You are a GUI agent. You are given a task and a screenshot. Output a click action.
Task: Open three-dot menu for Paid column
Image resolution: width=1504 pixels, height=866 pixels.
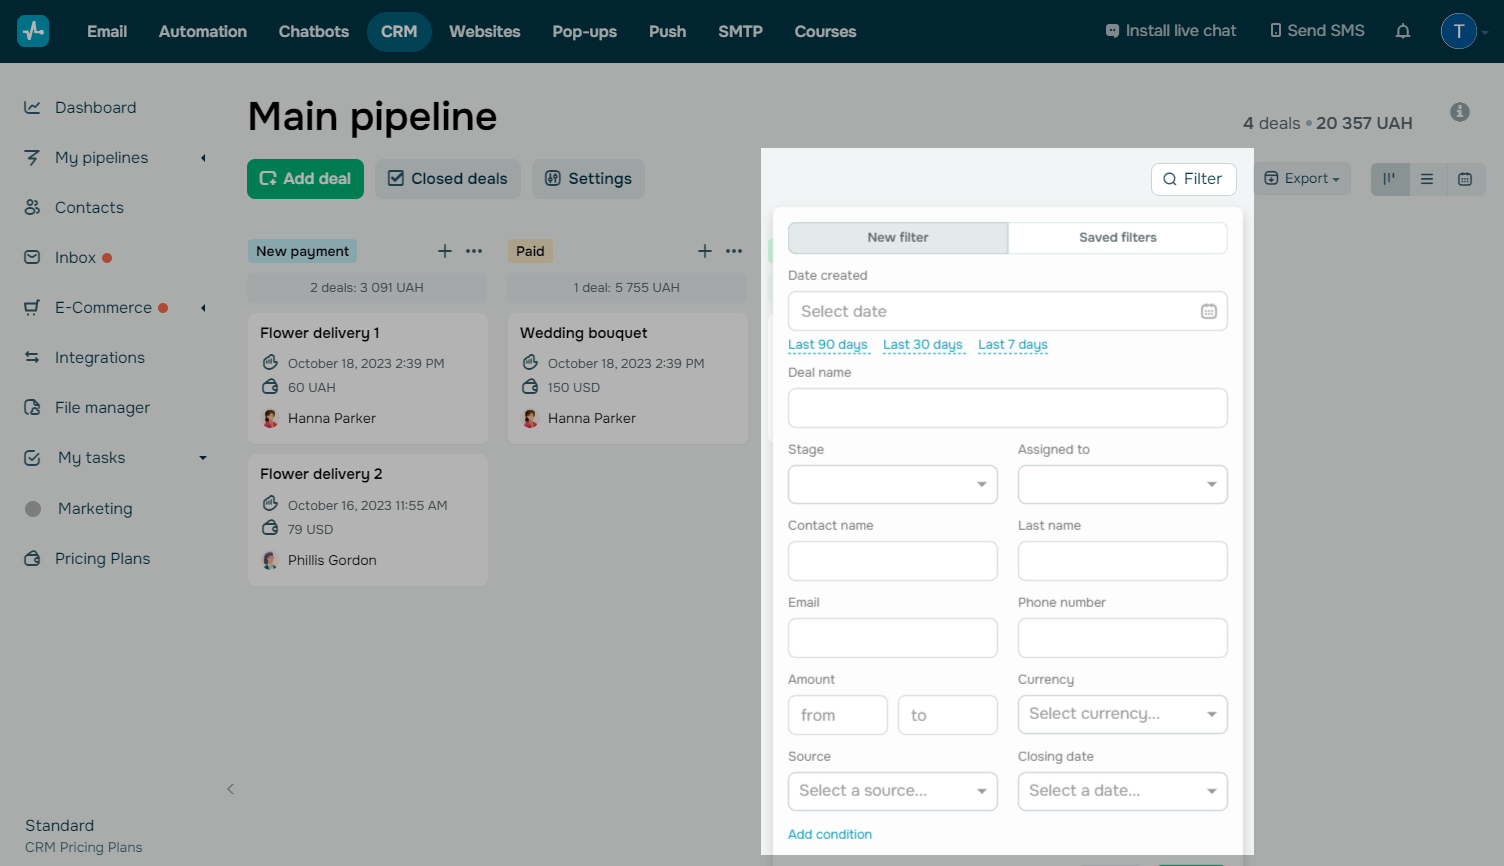click(x=734, y=251)
